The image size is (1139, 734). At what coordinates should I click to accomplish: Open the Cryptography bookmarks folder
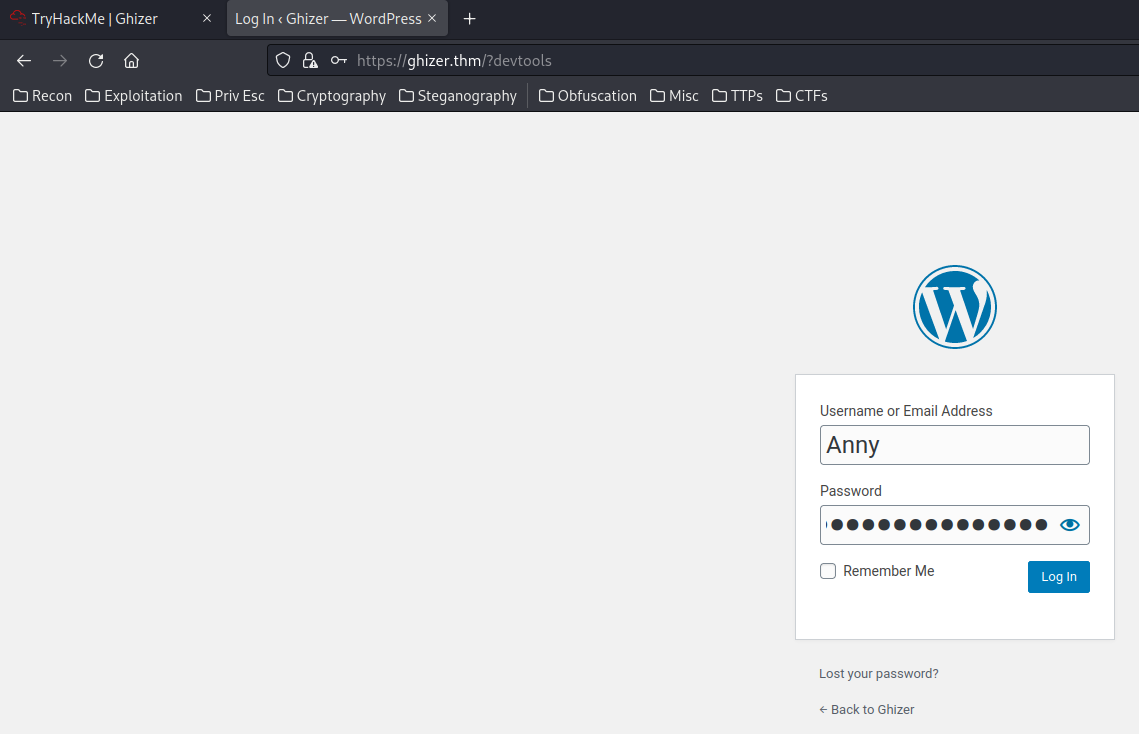click(332, 96)
